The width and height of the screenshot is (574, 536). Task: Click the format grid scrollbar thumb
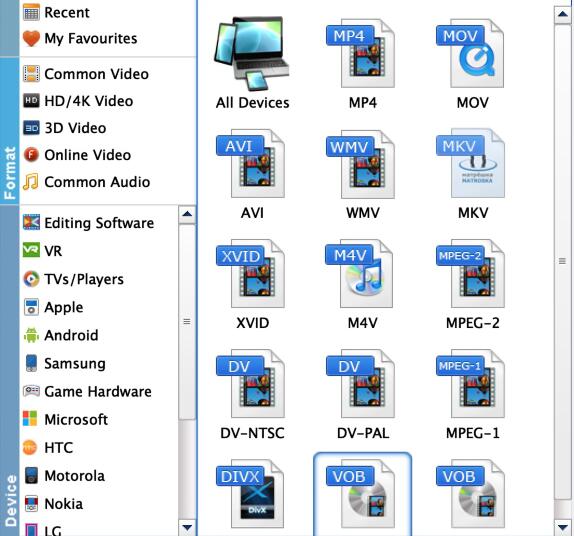562,261
